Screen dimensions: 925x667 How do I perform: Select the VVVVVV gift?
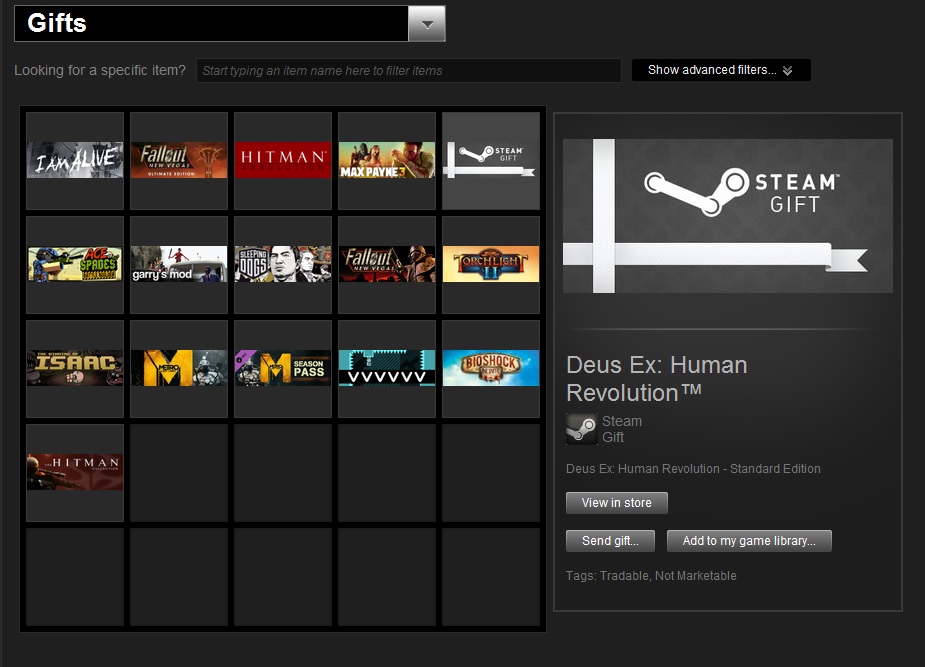click(387, 369)
